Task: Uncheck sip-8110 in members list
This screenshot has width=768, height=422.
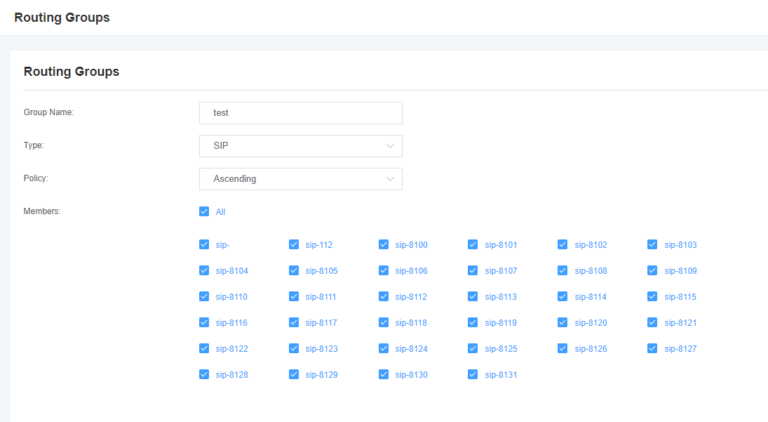Action: tap(204, 296)
